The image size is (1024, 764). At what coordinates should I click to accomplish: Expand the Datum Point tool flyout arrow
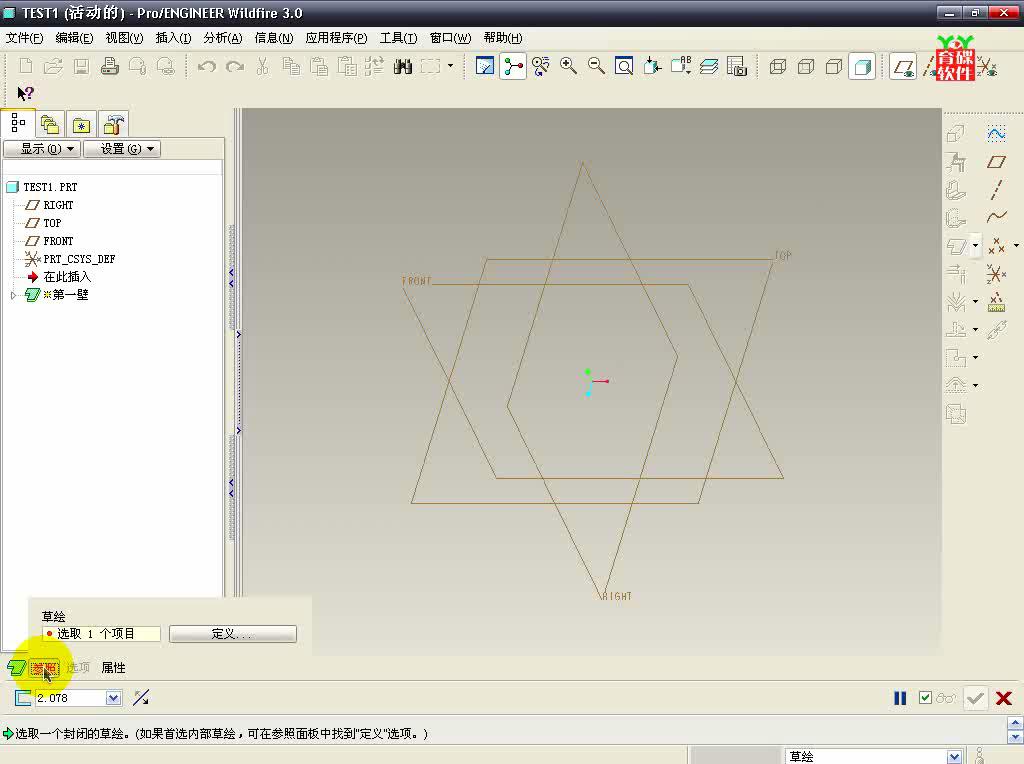pyautogui.click(x=1016, y=246)
